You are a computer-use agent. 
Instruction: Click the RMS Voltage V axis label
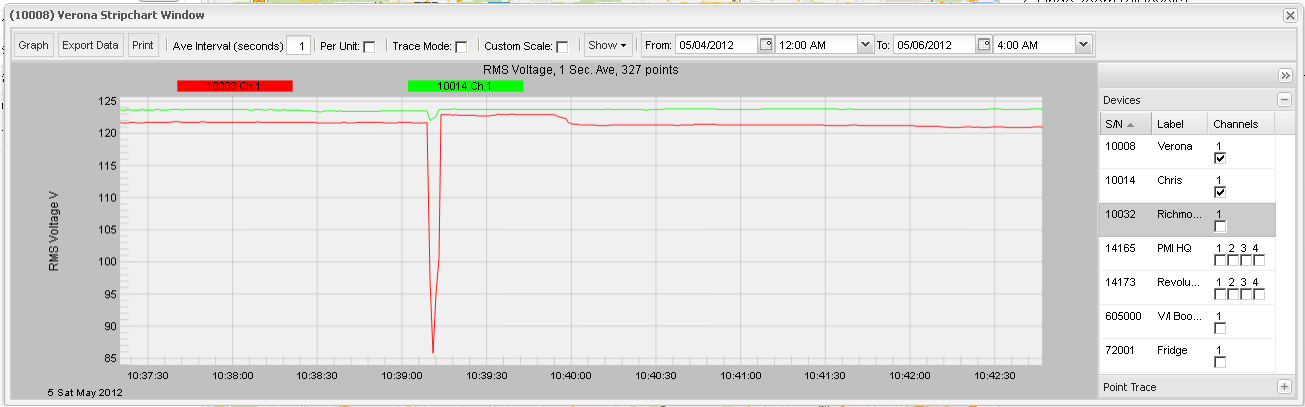tap(54, 232)
